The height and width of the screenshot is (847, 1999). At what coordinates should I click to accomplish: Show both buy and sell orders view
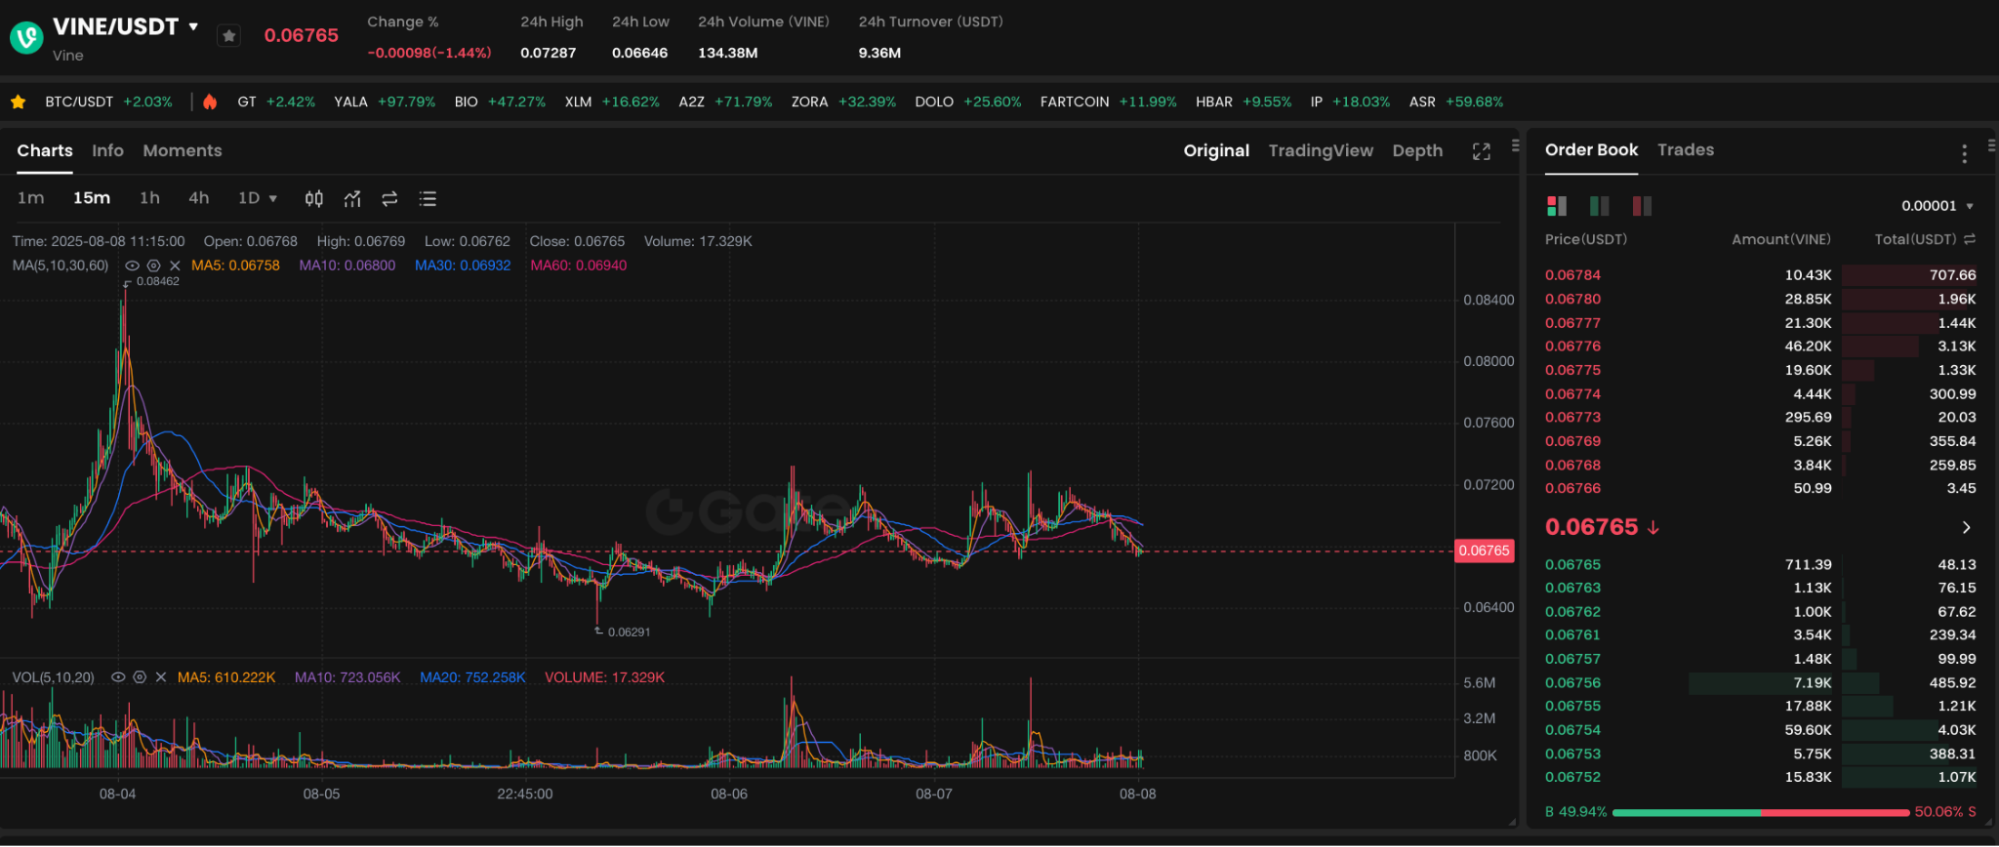(1557, 206)
